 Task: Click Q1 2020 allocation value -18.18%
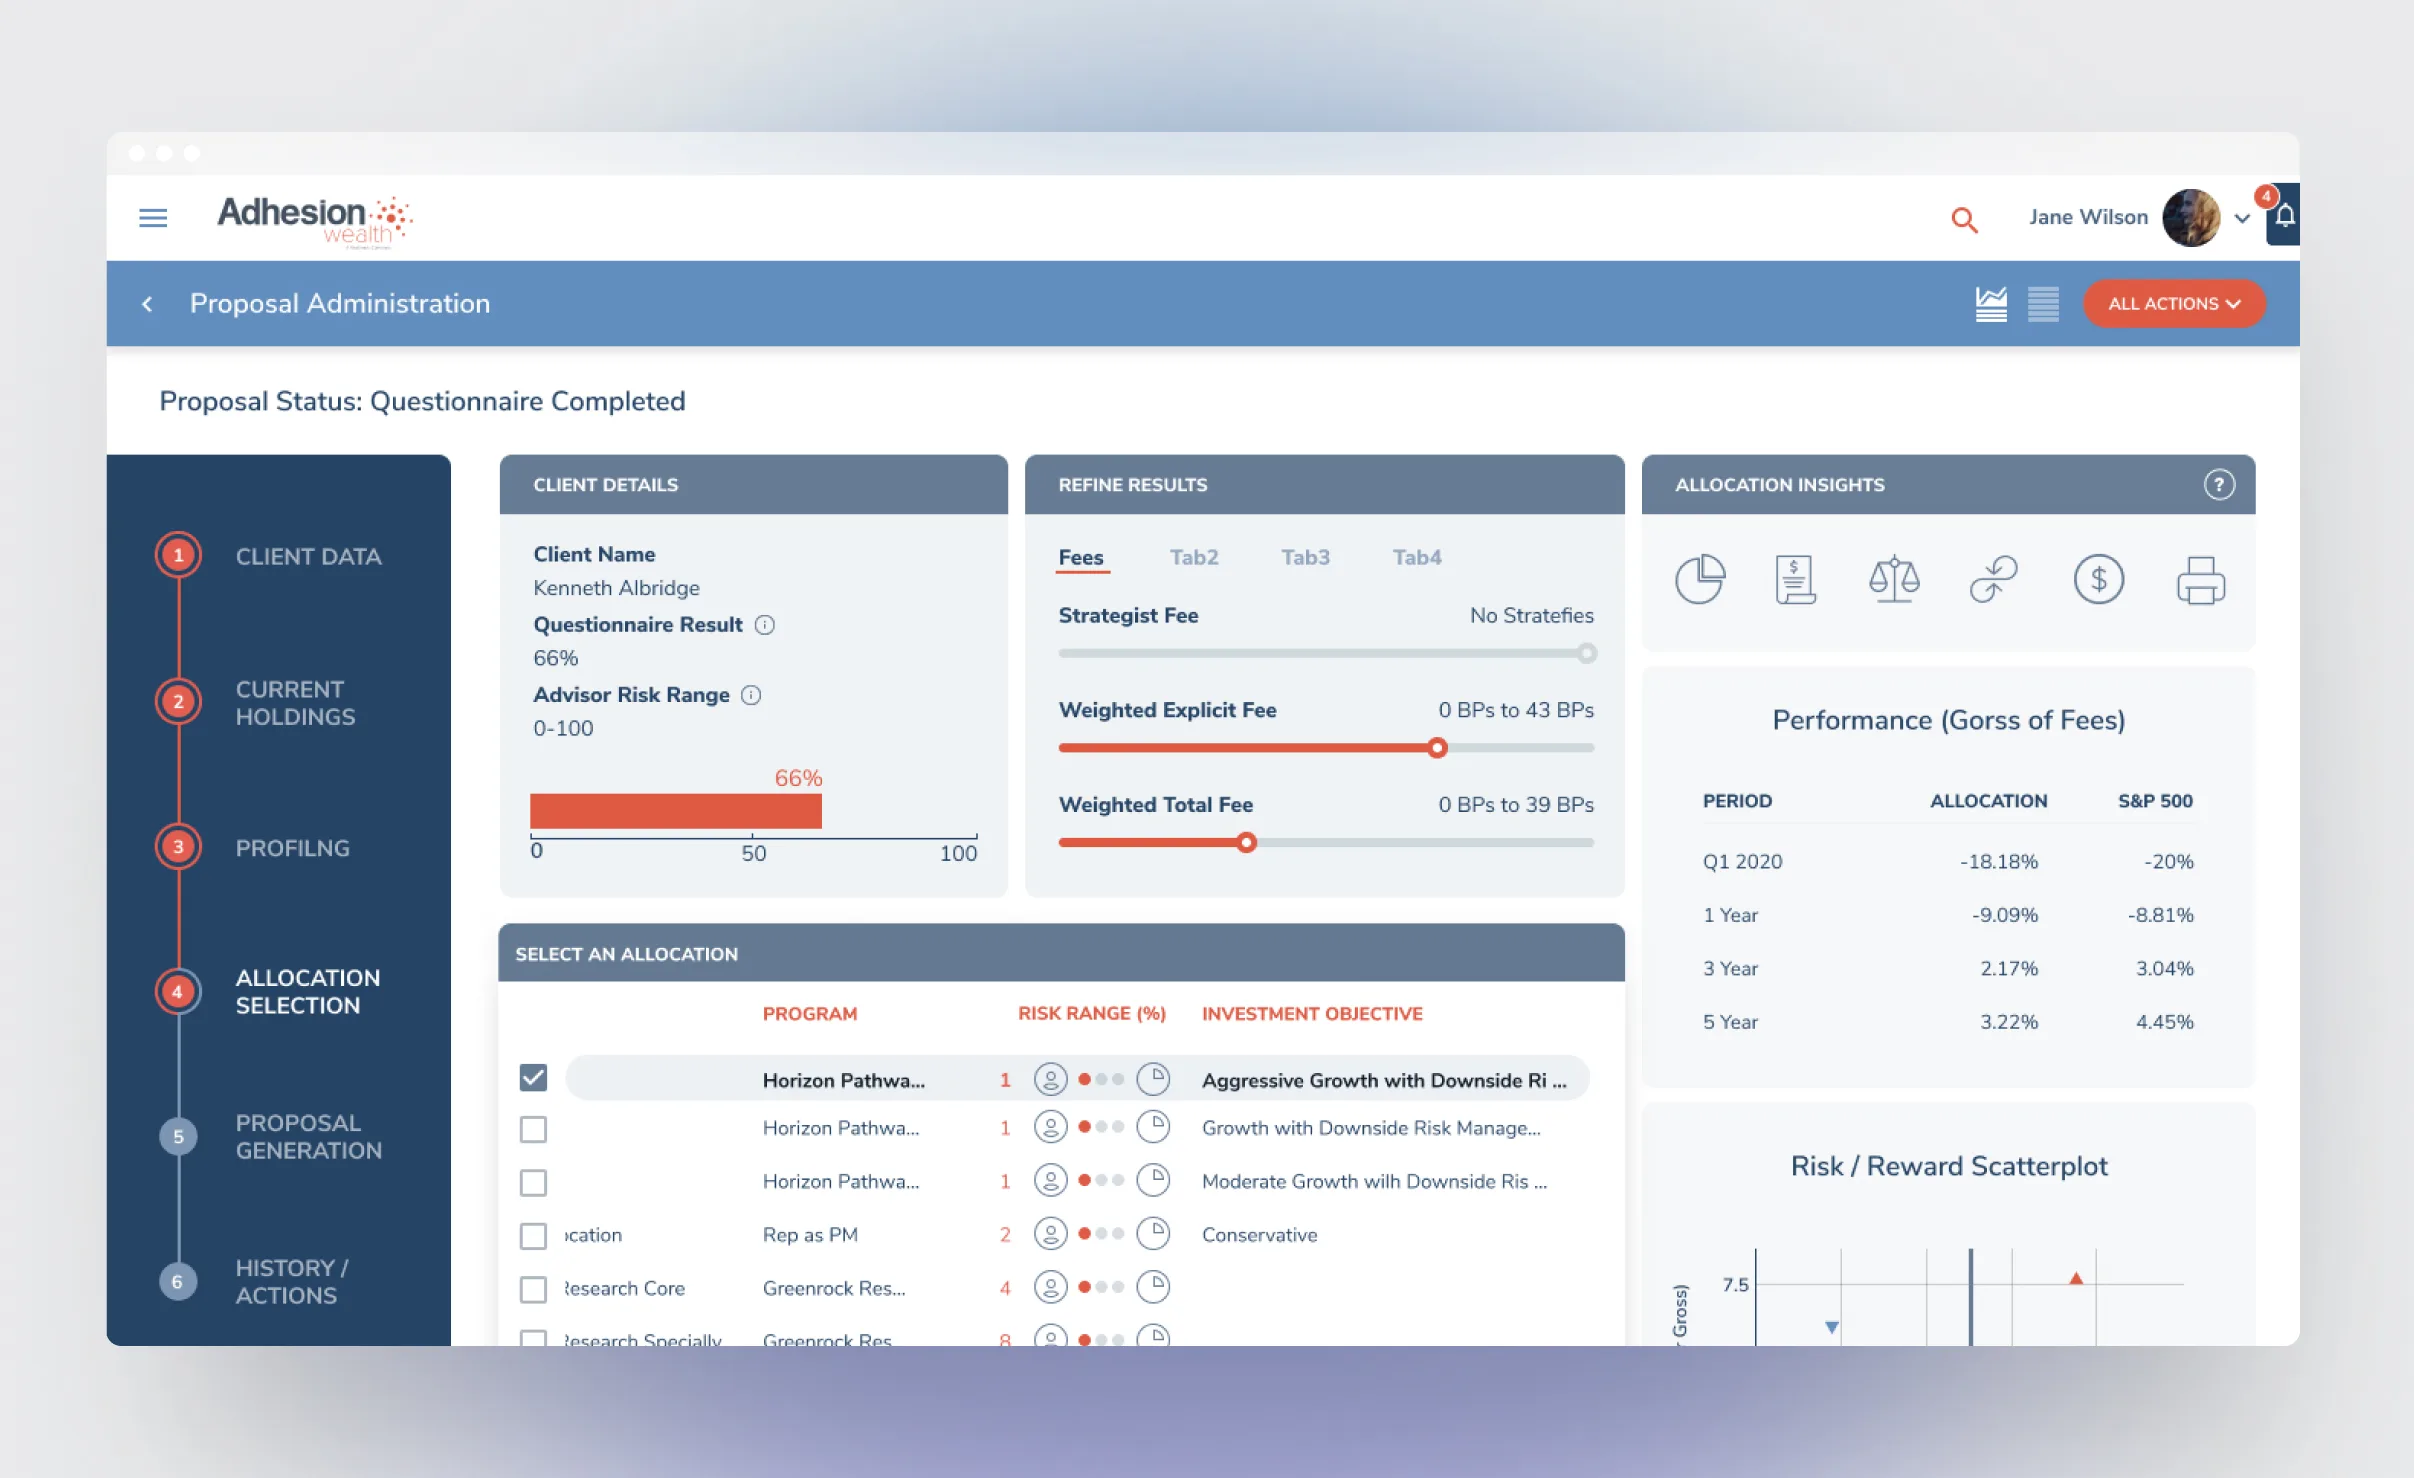coord(1998,861)
